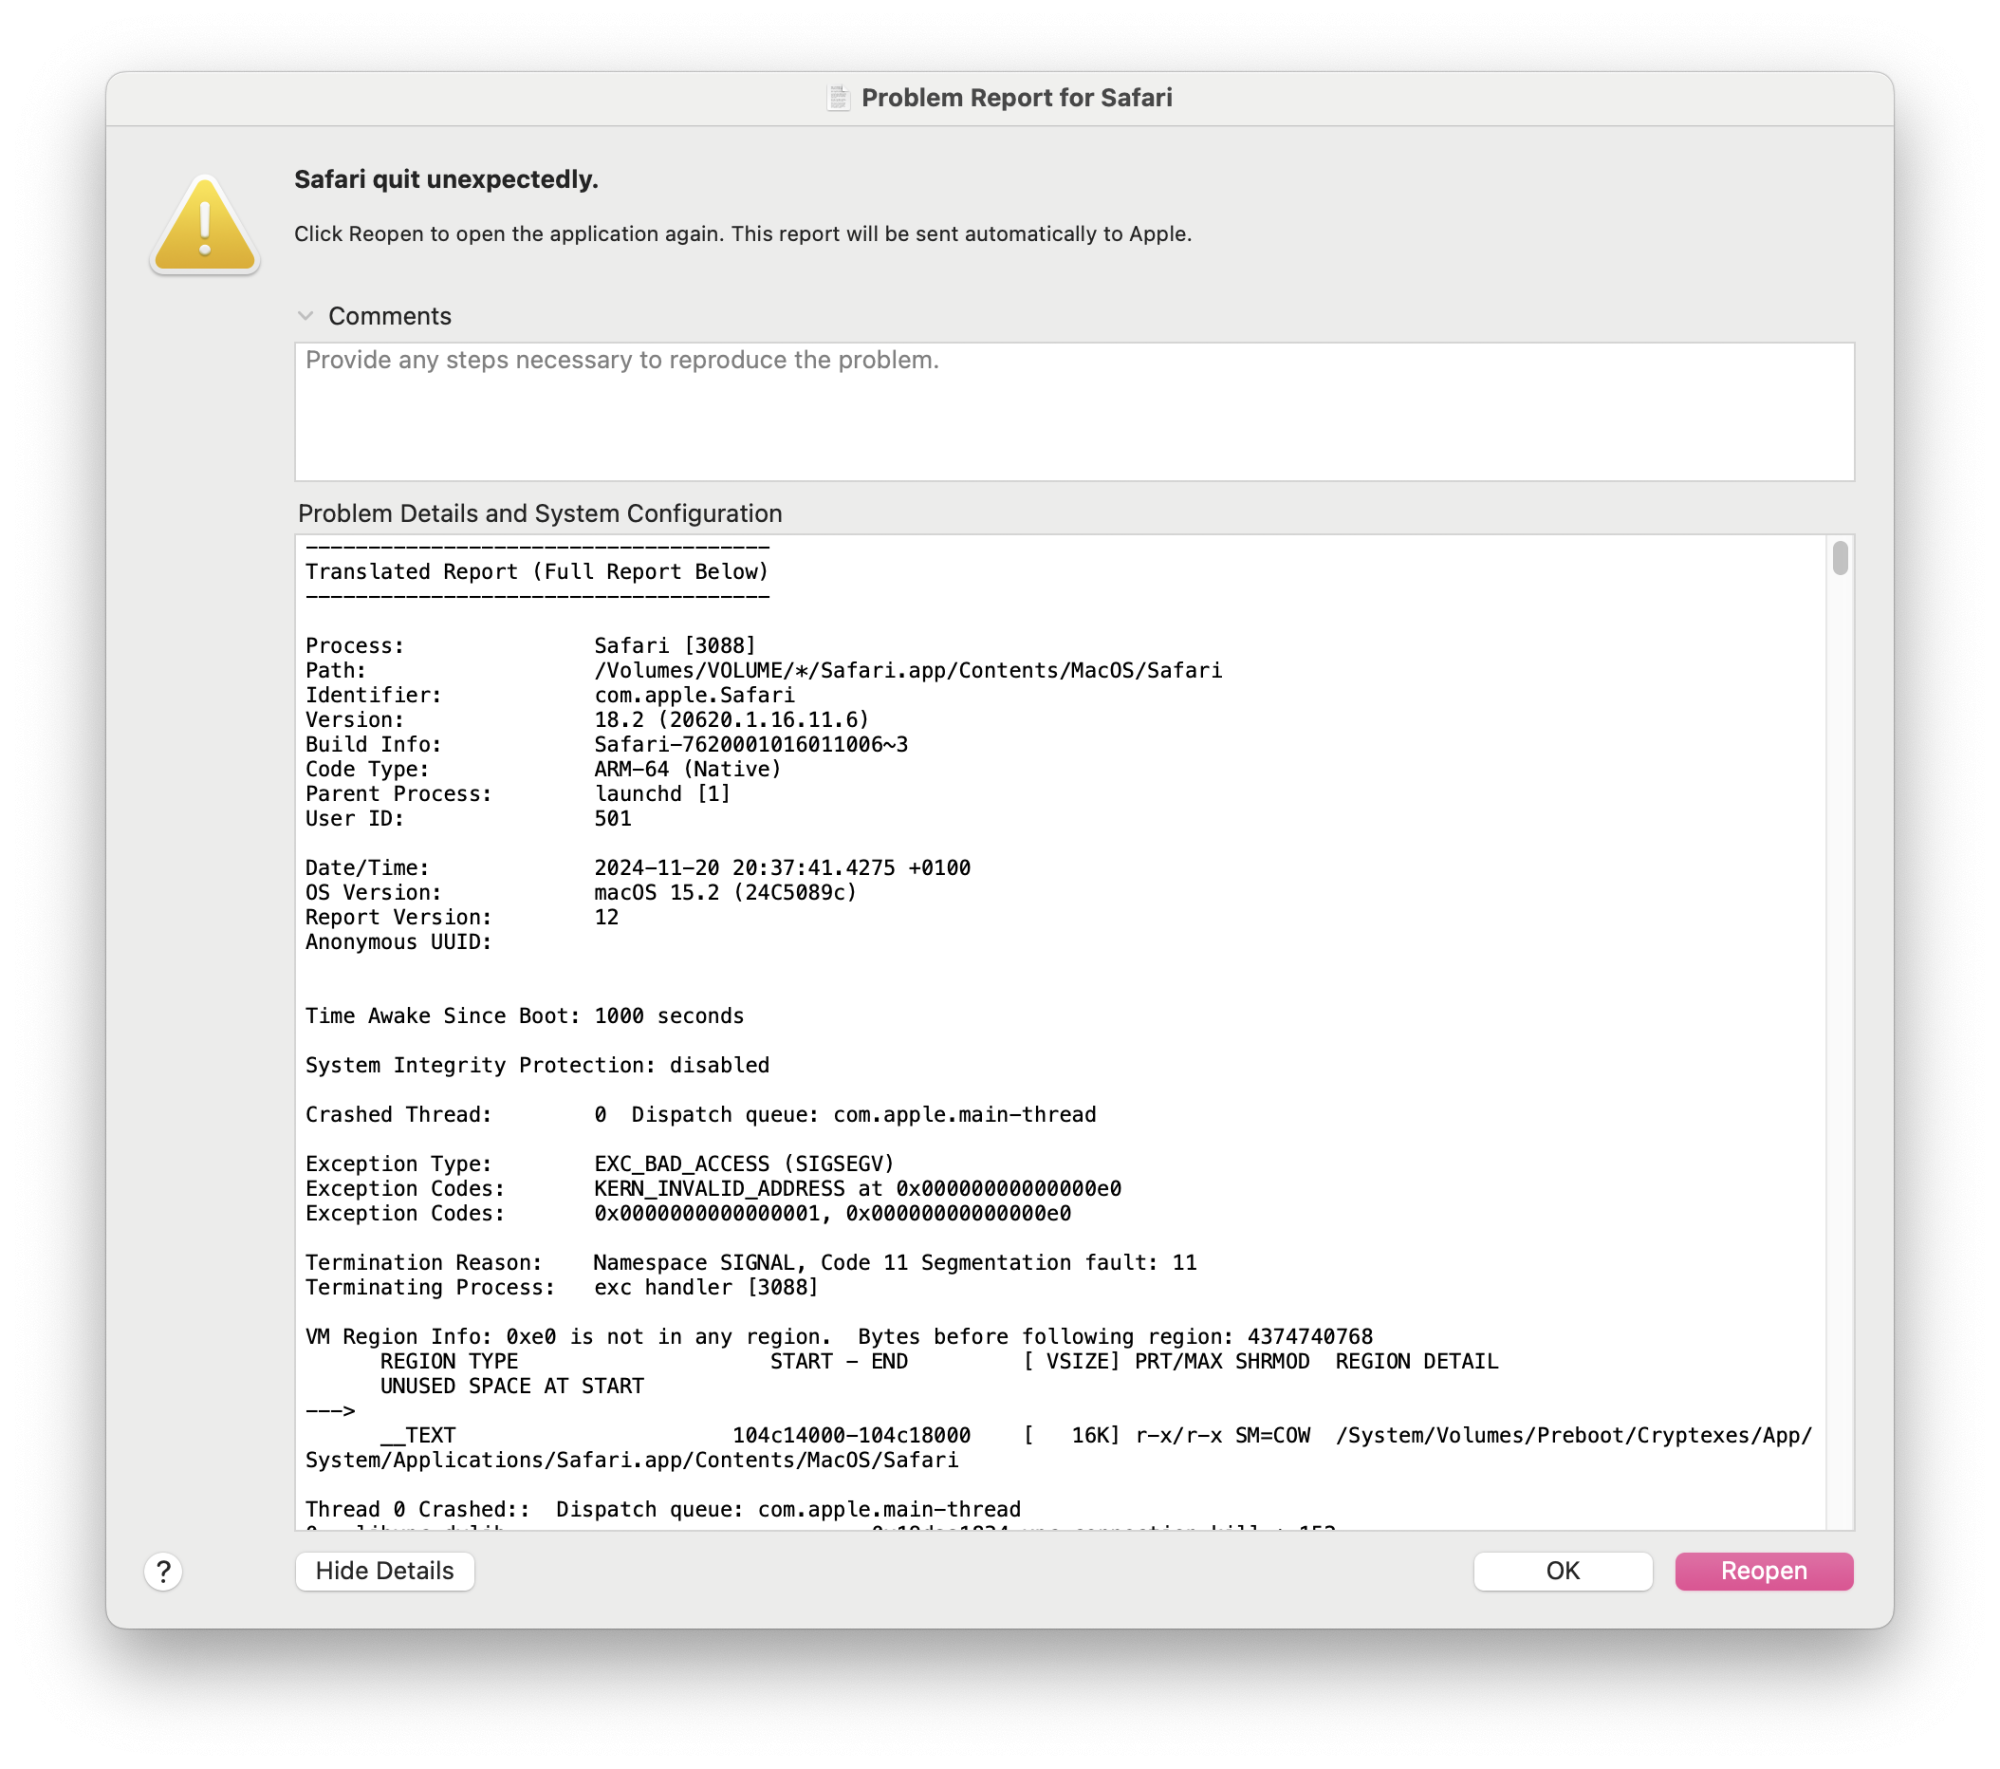
Task: Click the 'Problem Report for Safari' window title
Action: click(x=1016, y=98)
